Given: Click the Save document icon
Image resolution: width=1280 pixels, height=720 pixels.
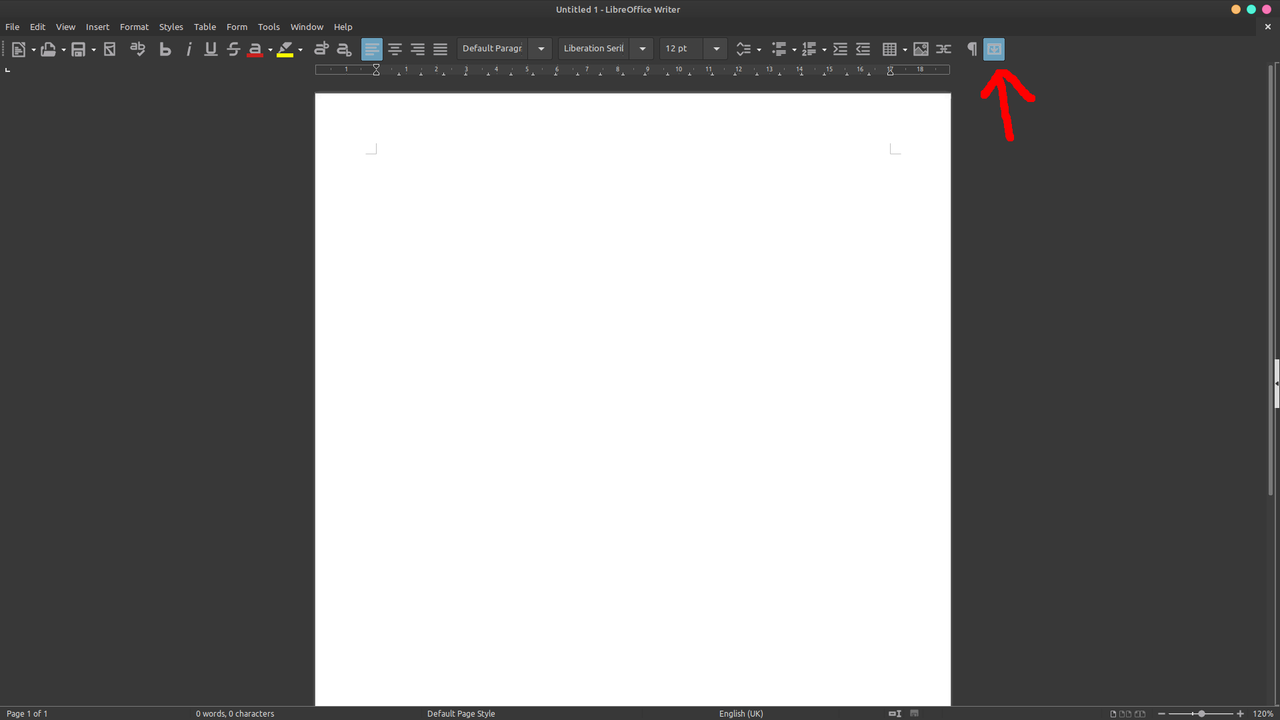Looking at the screenshot, I should tap(78, 49).
